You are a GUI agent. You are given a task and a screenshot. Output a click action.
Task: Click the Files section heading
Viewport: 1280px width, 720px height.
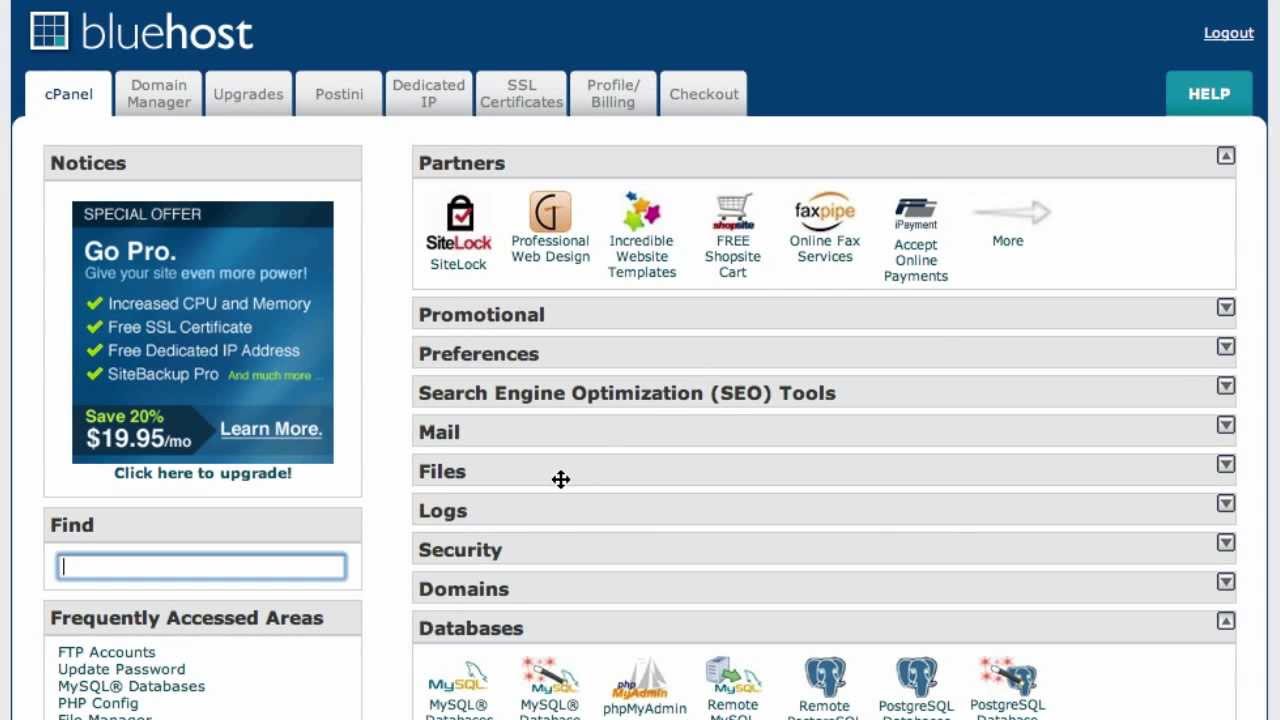(x=442, y=471)
